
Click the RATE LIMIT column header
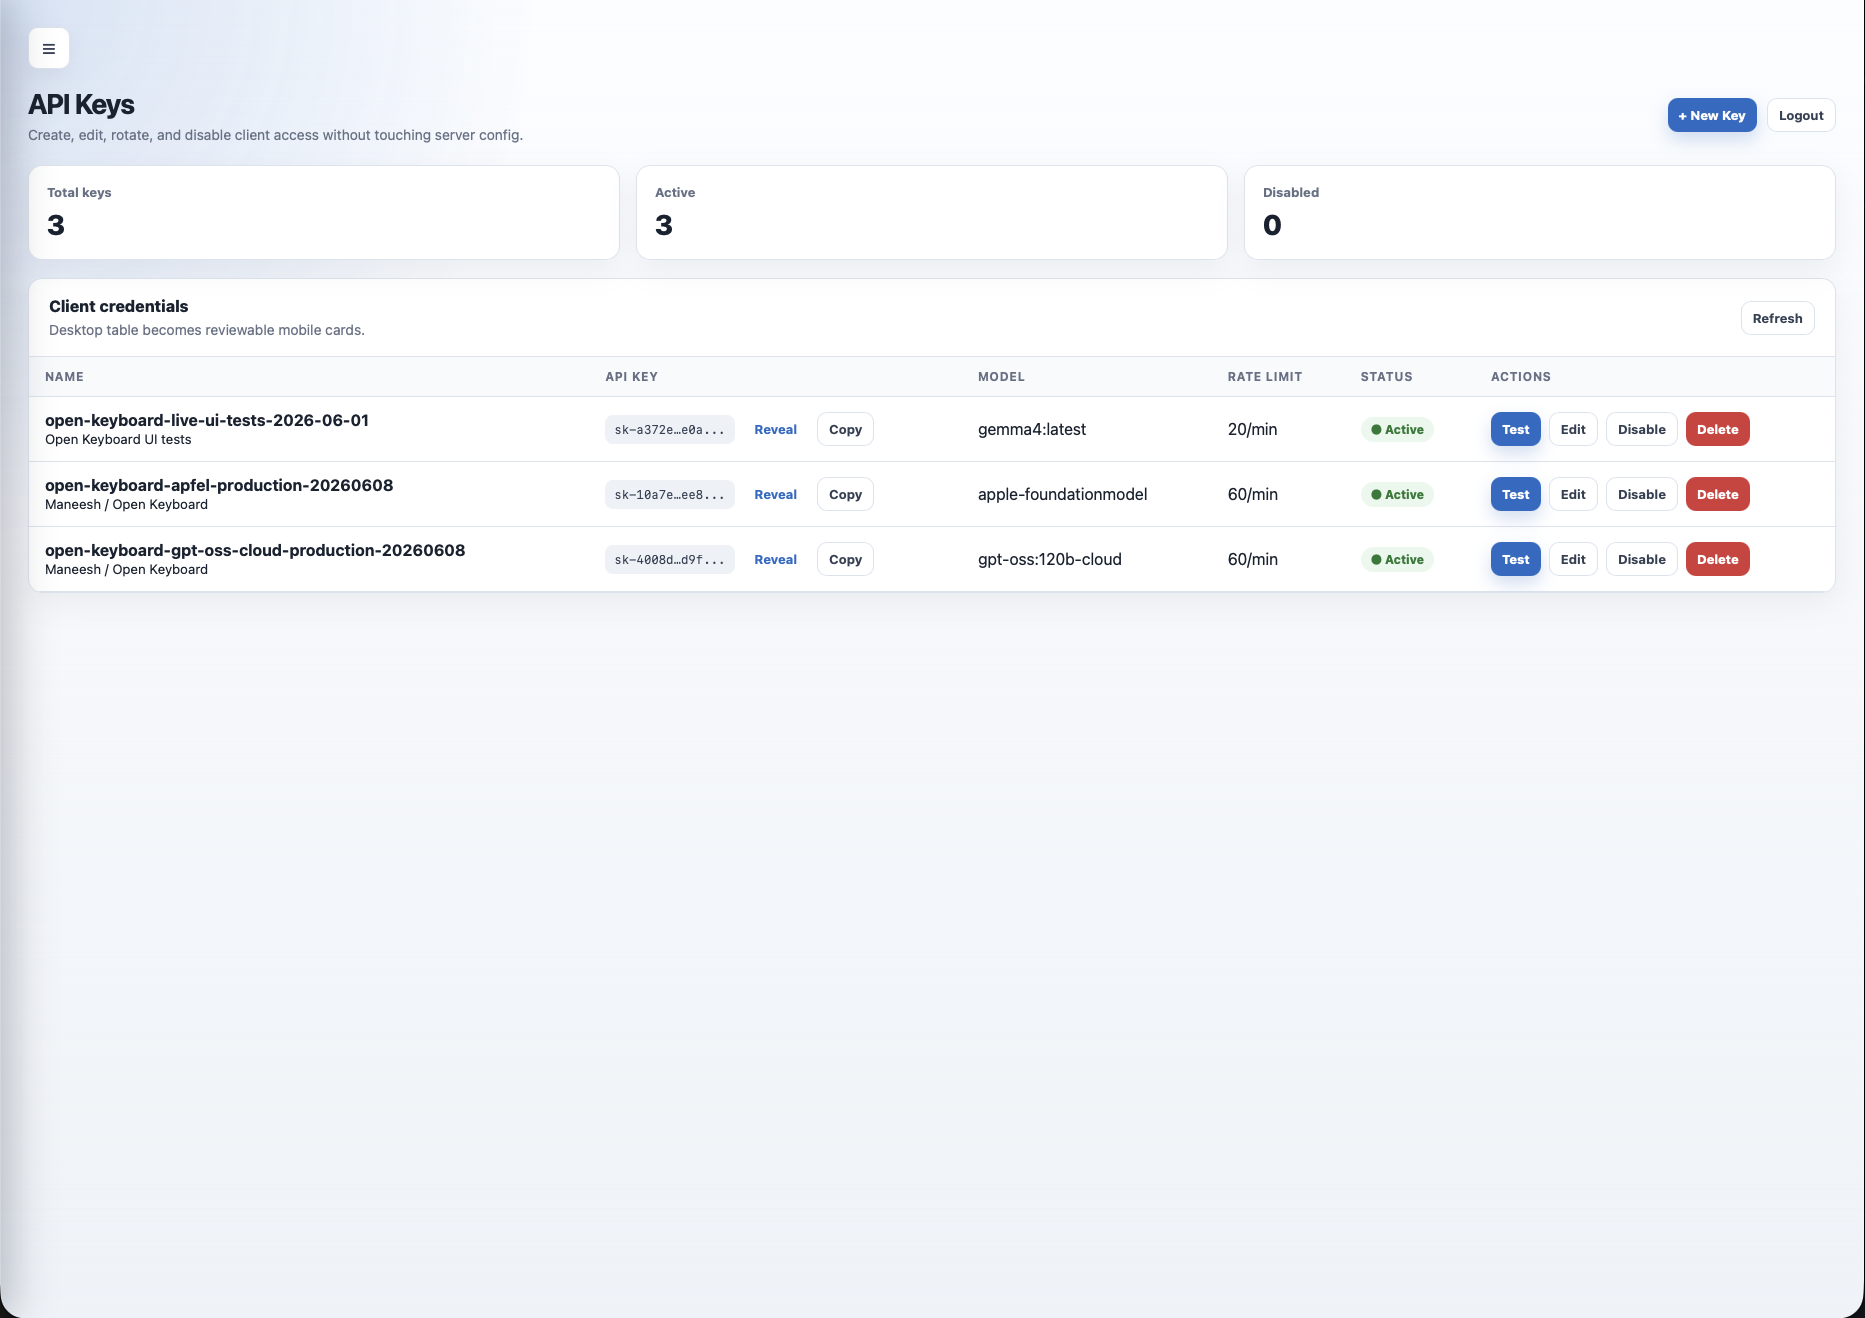1264,377
